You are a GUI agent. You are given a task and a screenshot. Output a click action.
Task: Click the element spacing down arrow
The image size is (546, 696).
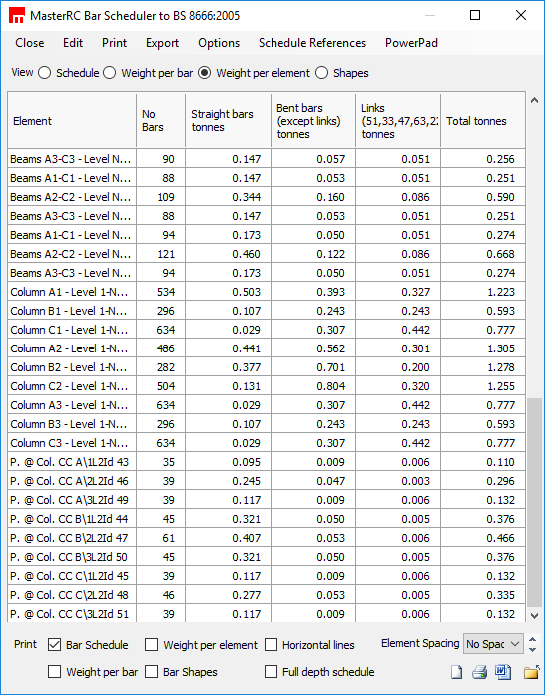533,649
